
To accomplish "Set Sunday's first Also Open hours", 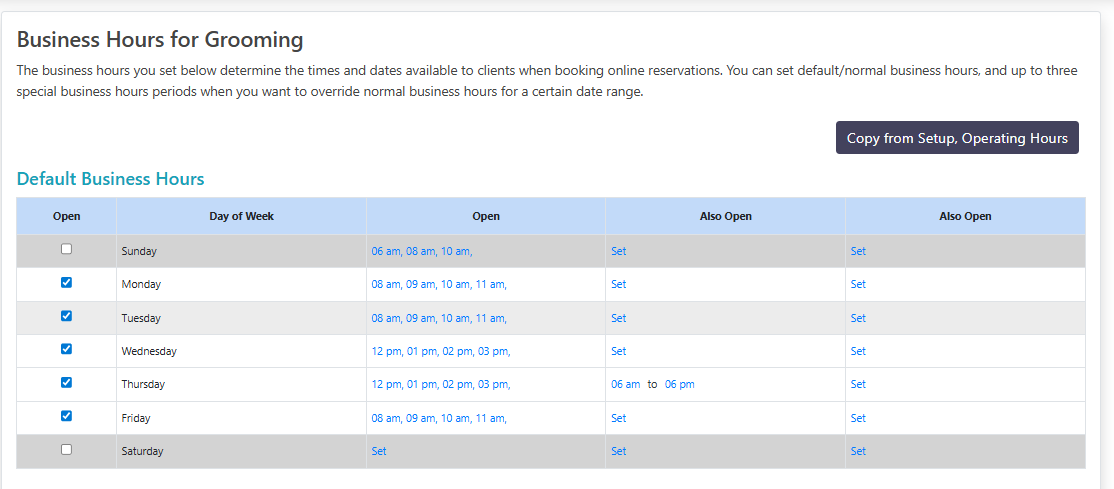I will [618, 251].
